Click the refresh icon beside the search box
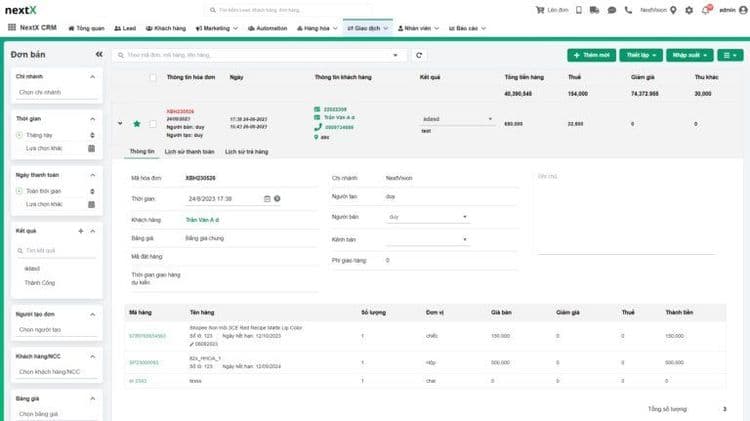 419,55
